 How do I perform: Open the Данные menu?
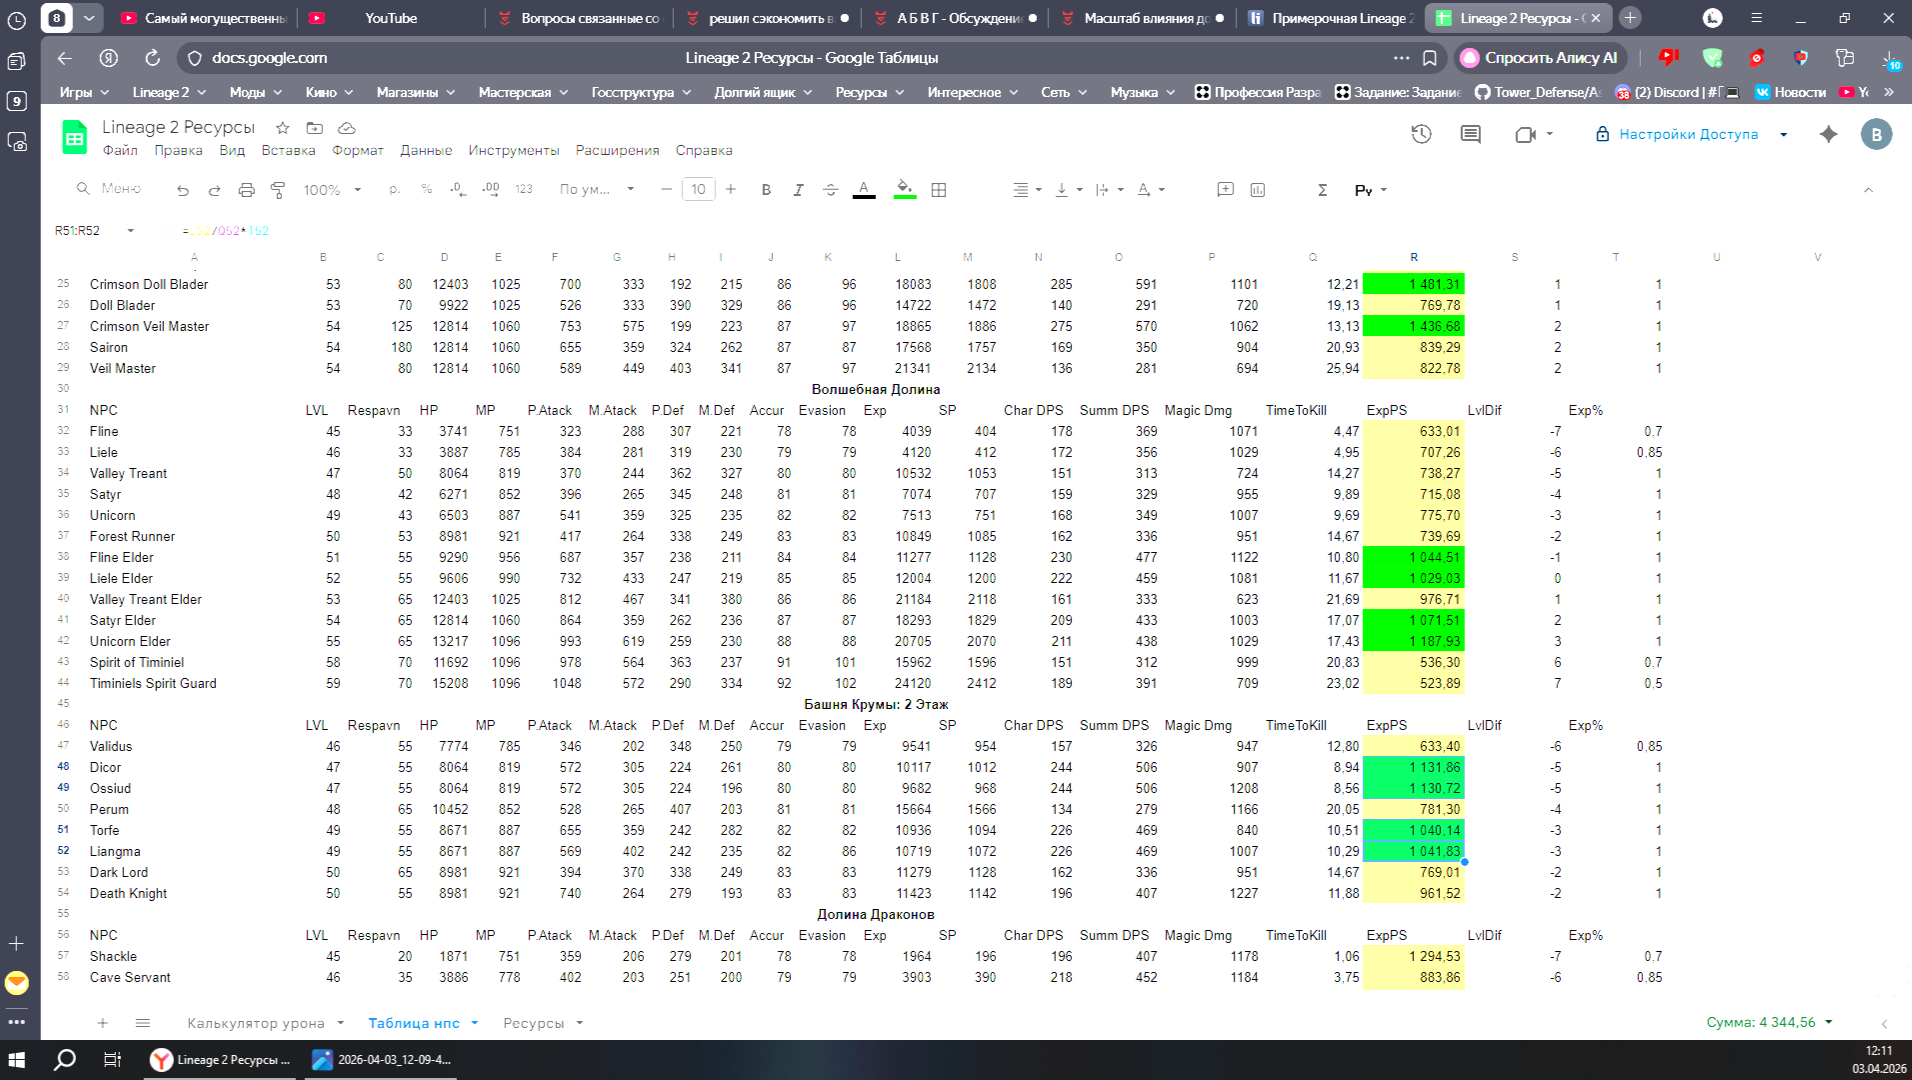[x=426, y=150]
